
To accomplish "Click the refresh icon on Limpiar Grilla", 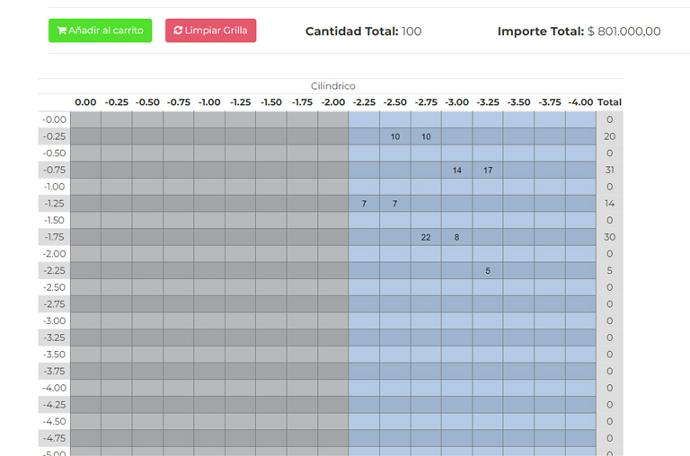I will click(178, 31).
